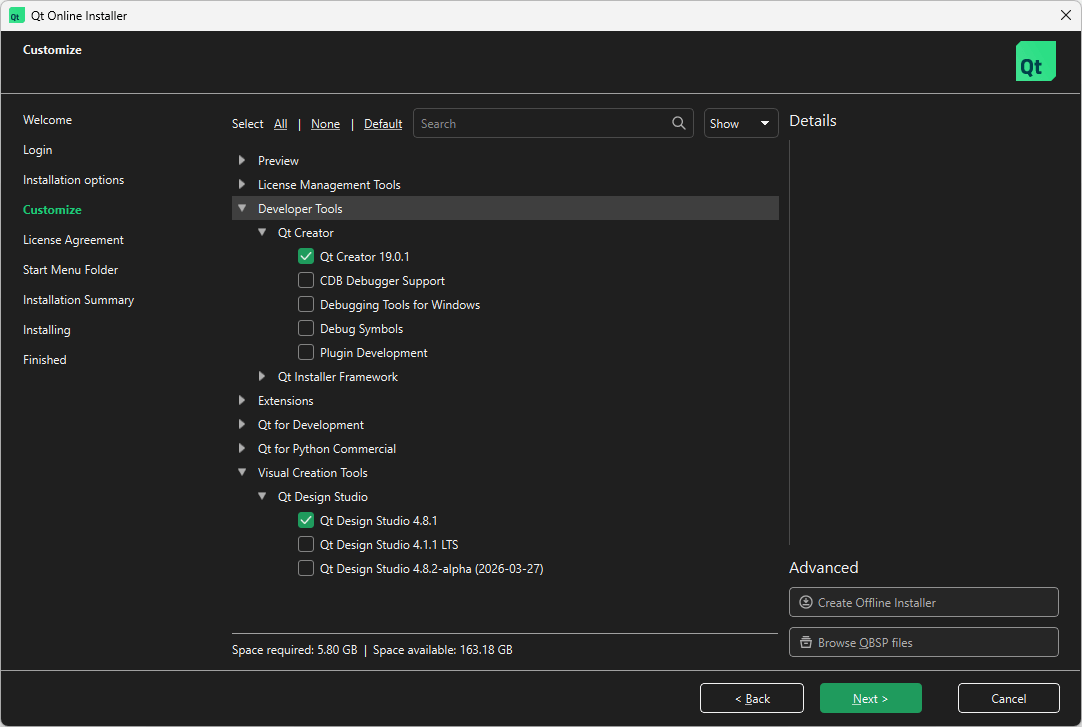Viewport: 1082px width, 727px height.
Task: Select Qt Design Studio 4.1.1 LTS
Action: click(306, 544)
